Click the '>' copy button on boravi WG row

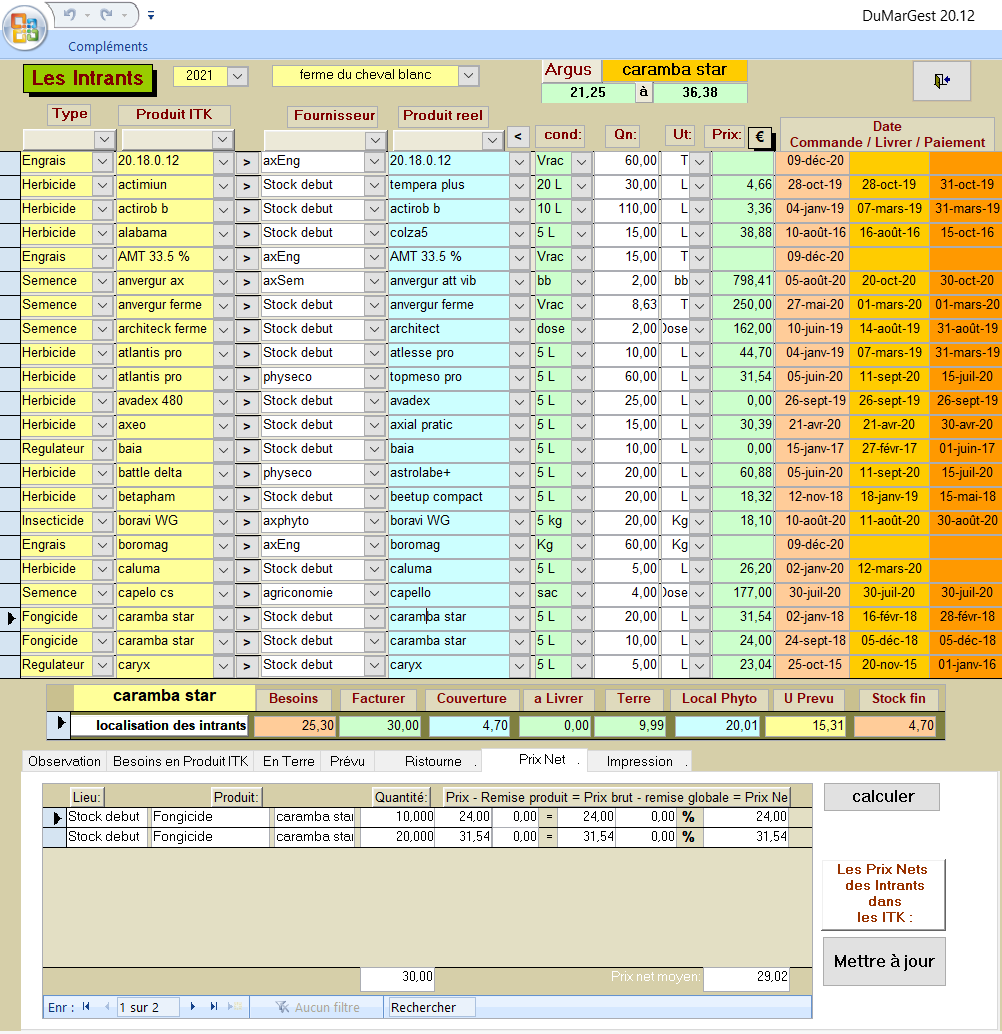pos(247,522)
